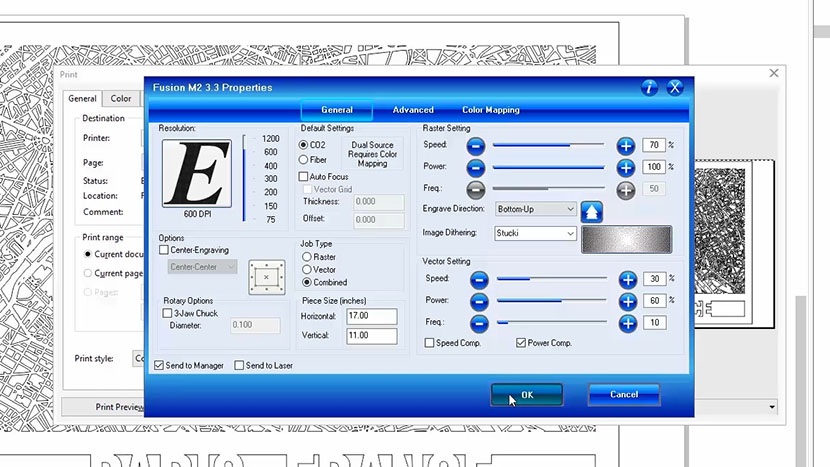830x467 pixels.
Task: Click the blue engrave direction arrow icon
Action: 592,210
